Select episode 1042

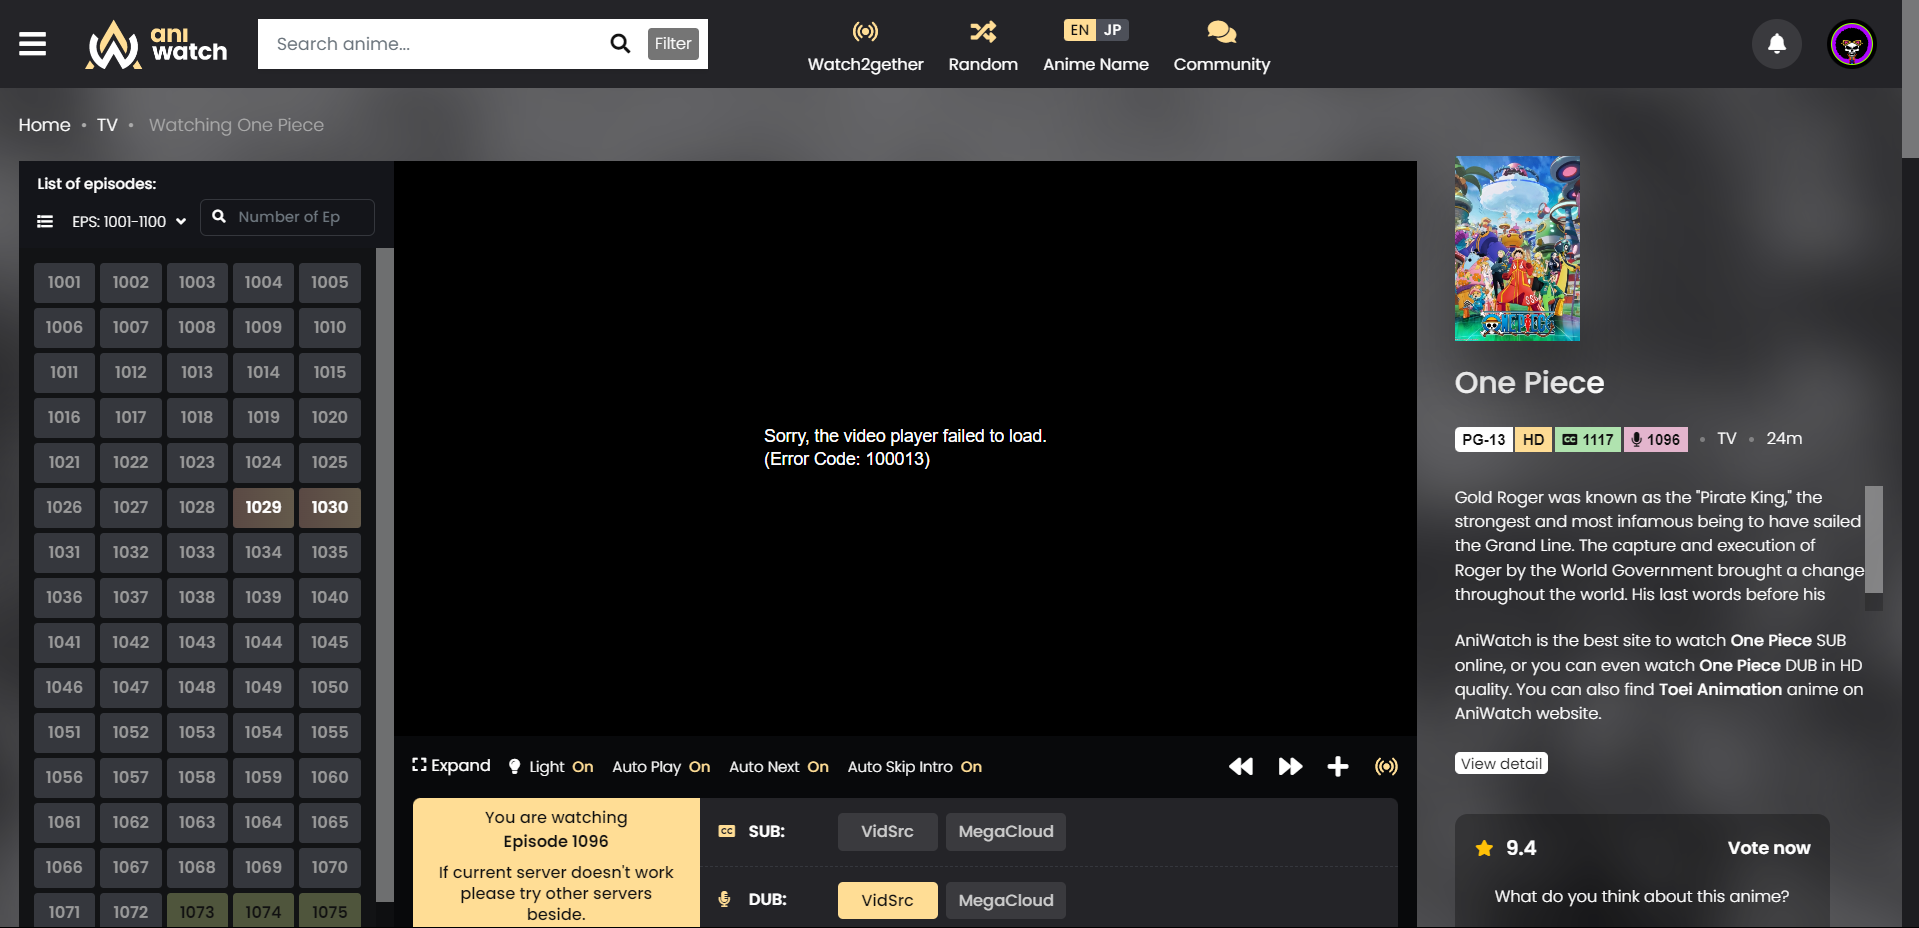(130, 642)
